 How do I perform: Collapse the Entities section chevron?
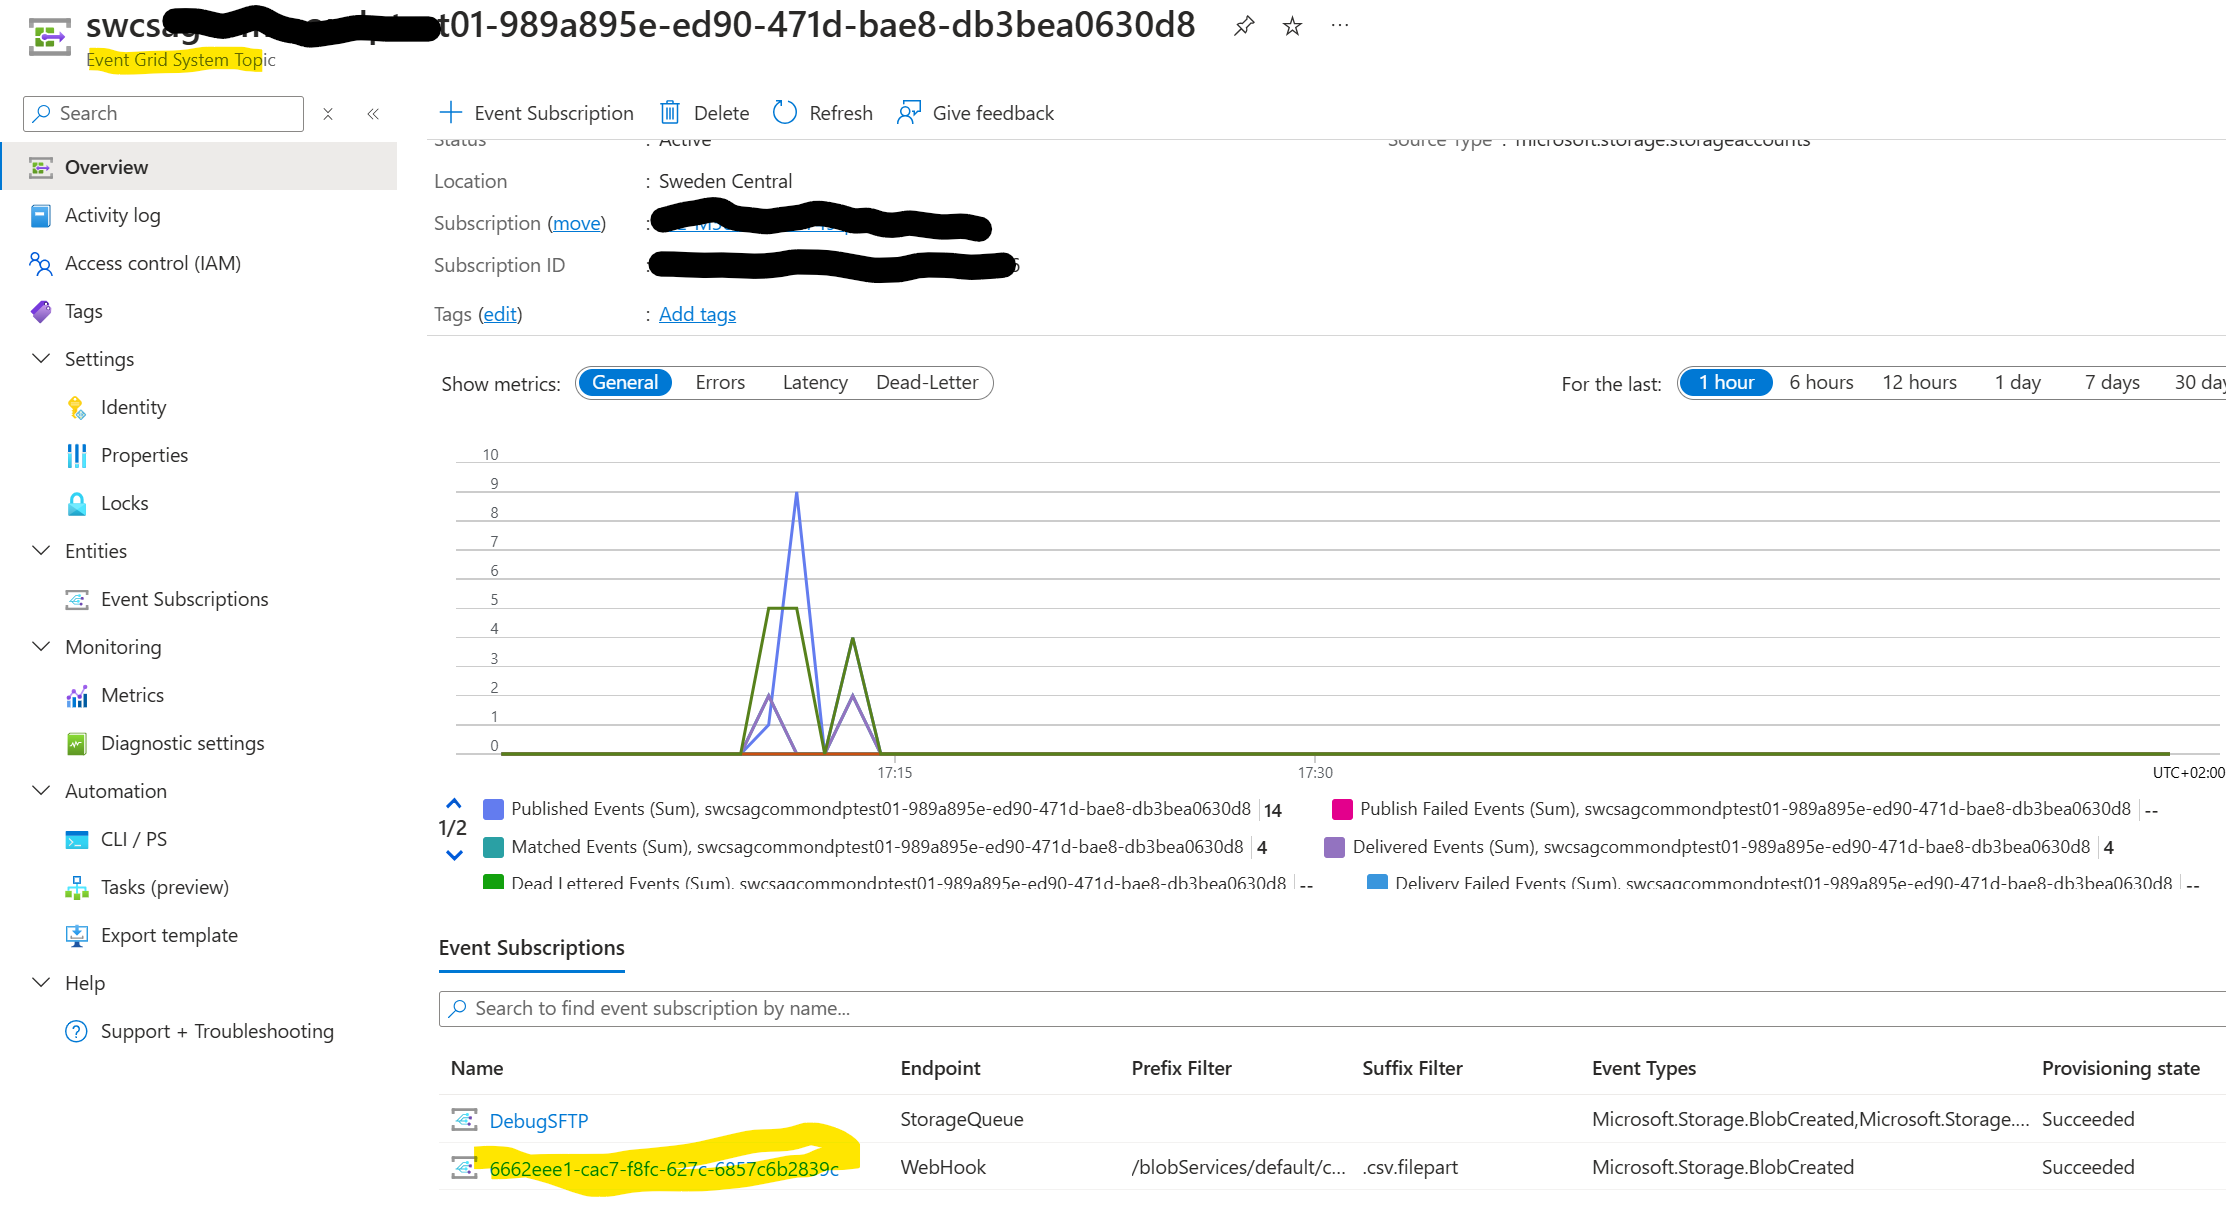41,551
